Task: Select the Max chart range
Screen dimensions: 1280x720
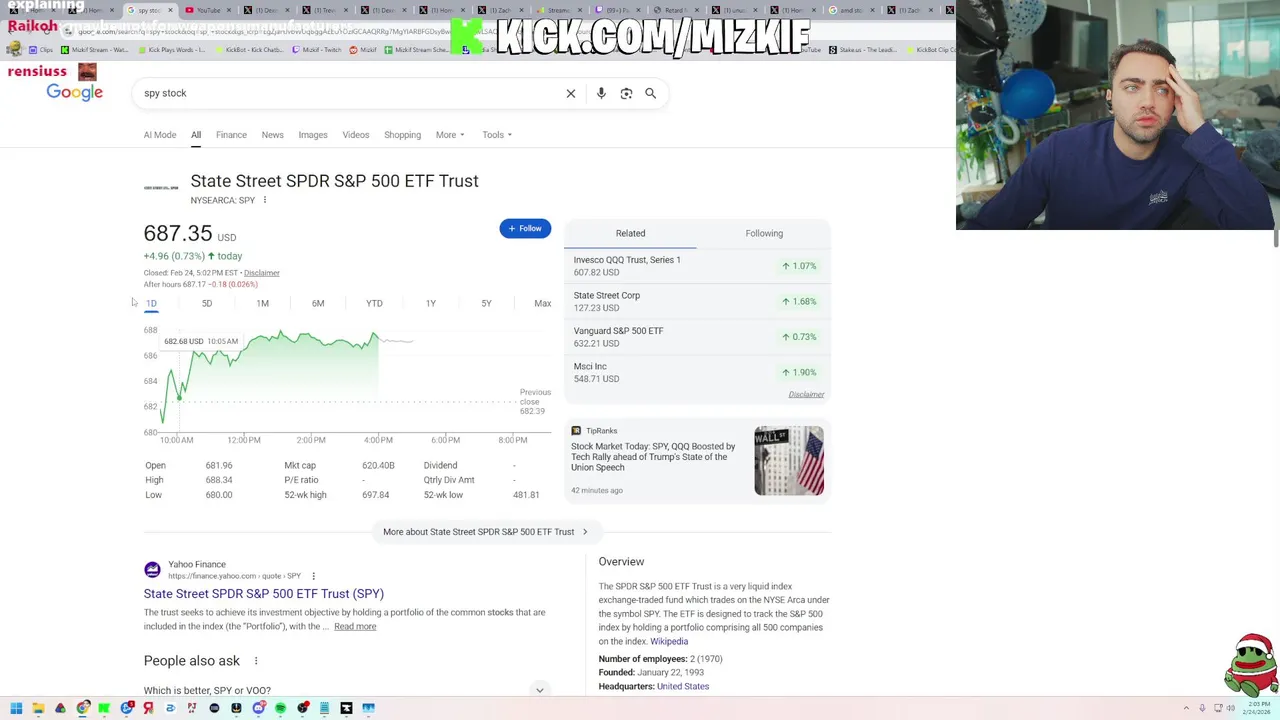Action: tap(543, 303)
